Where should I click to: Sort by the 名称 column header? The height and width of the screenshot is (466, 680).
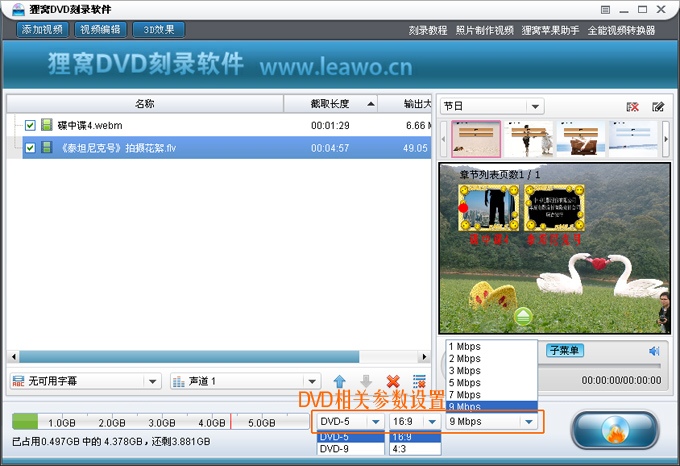[x=145, y=104]
